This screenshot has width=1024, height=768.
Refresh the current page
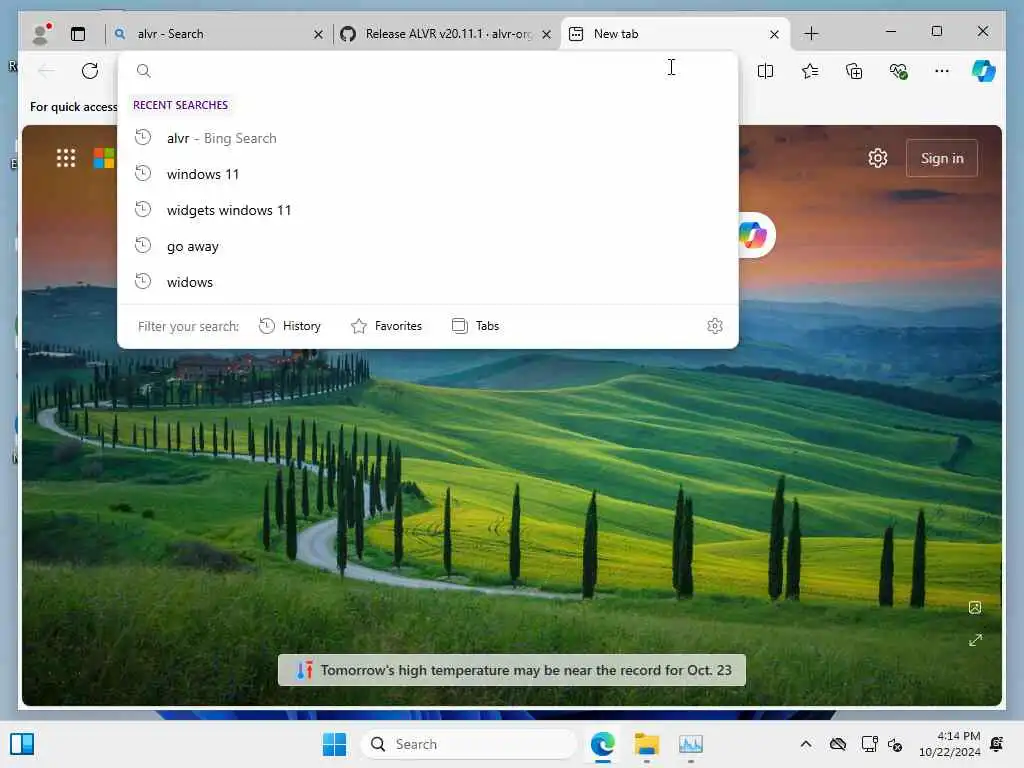click(x=90, y=71)
